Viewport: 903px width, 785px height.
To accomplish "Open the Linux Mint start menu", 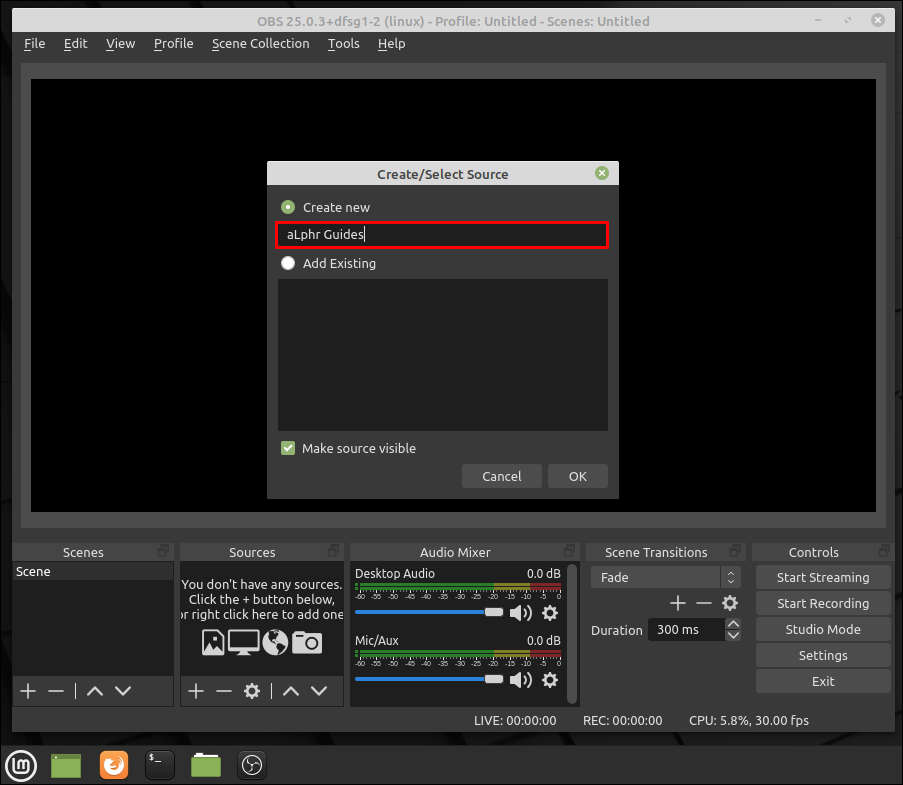I will pos(21,765).
